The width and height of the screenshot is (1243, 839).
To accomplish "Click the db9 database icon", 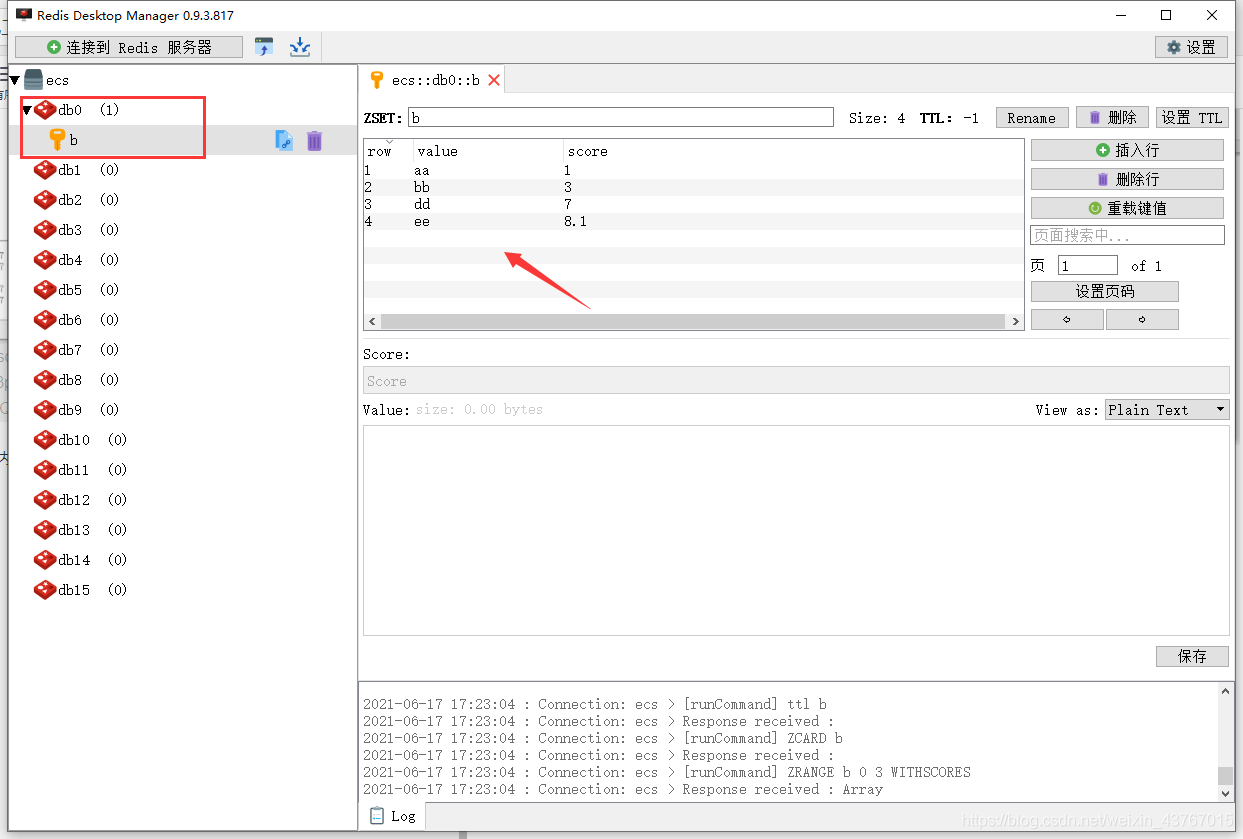I will click(45, 410).
